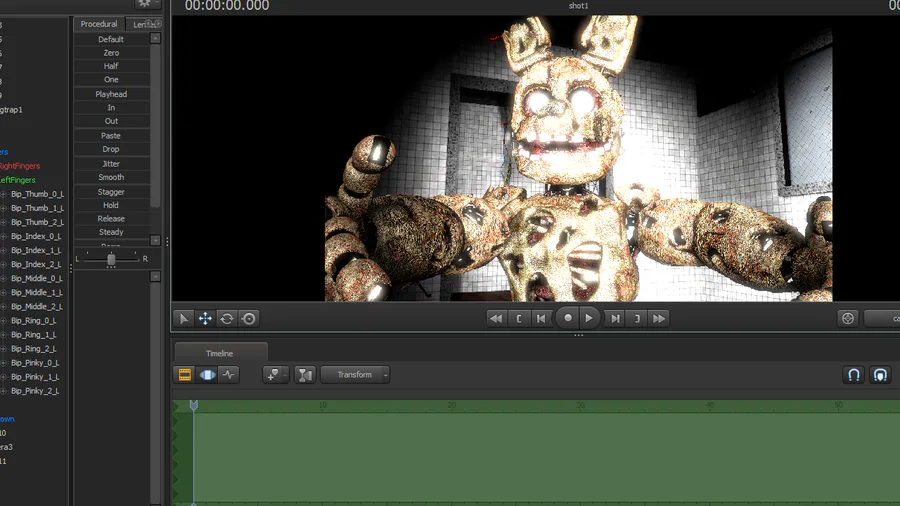Switch to the Clip Editor mode
This screenshot has width=900, height=506.
coord(185,375)
